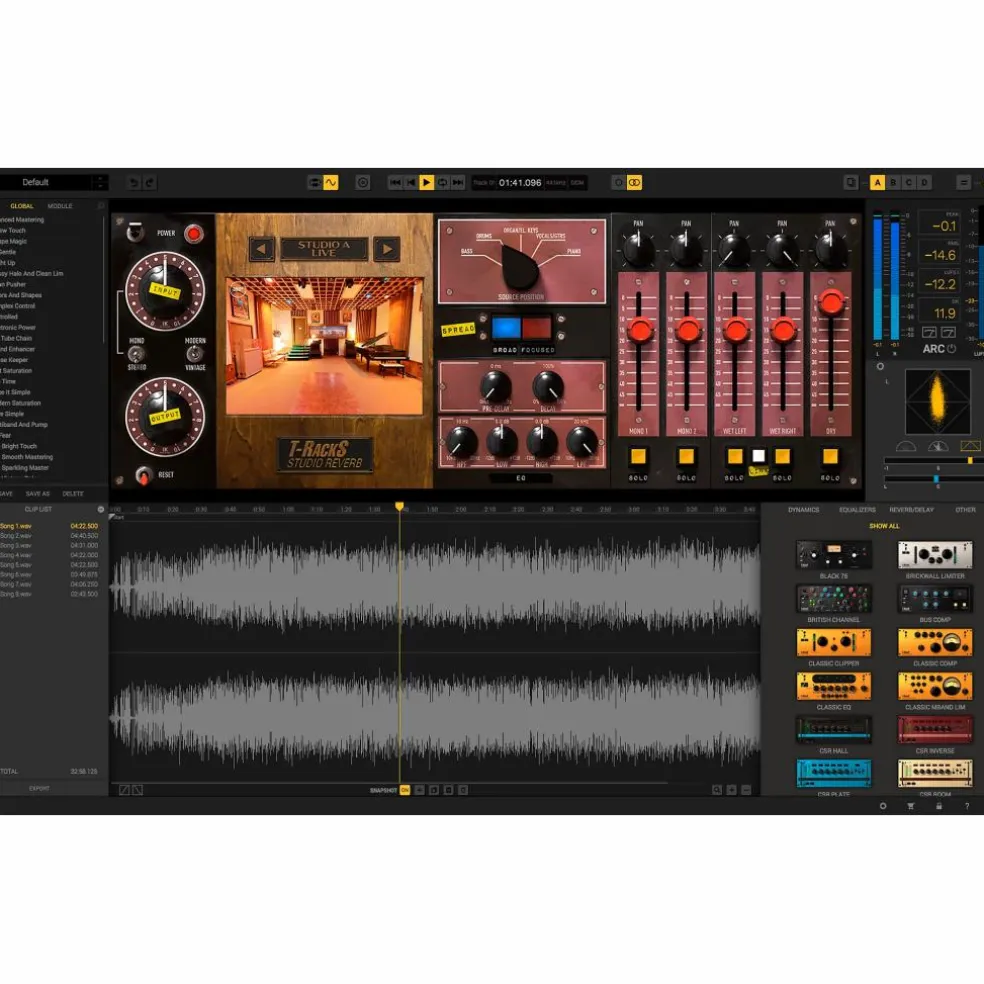Click the Pre-Delay knob
This screenshot has height=984, width=984.
(x=495, y=386)
